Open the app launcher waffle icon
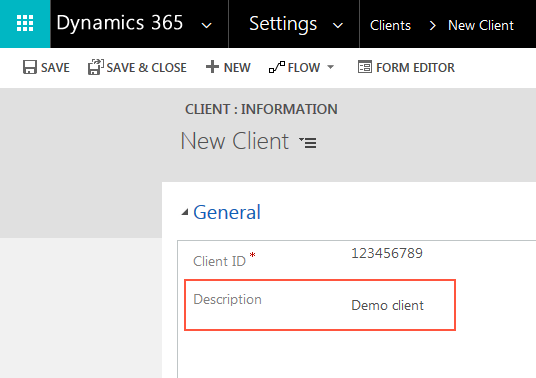536x378 pixels. tap(25, 23)
